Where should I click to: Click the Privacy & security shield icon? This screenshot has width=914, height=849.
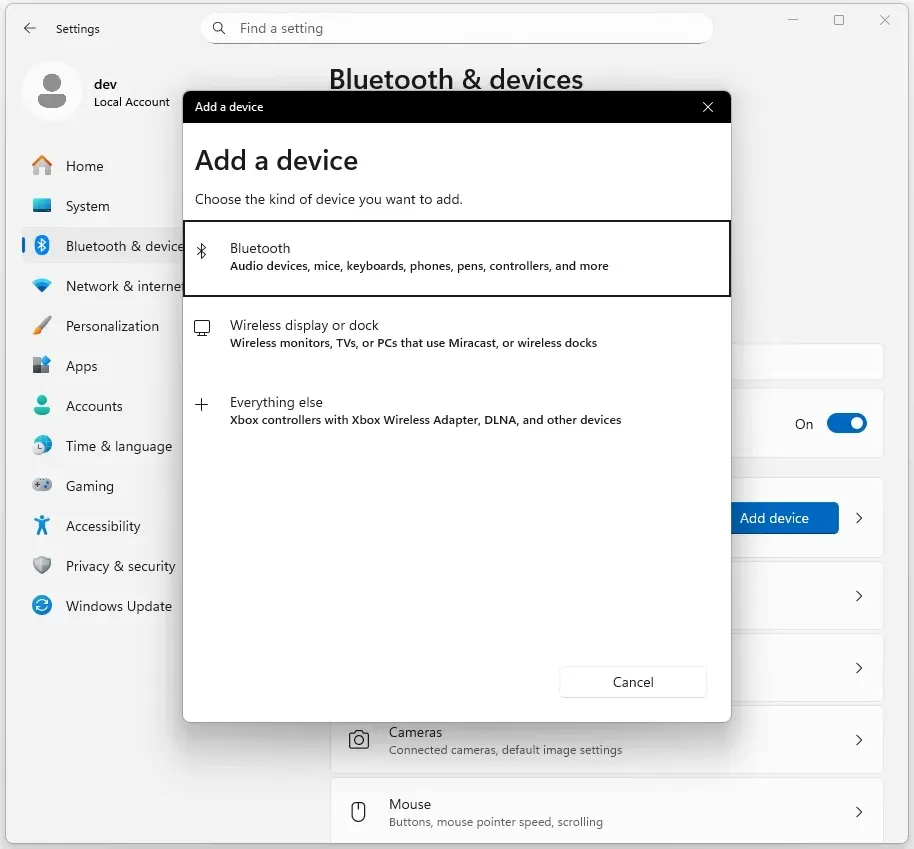[42, 566]
